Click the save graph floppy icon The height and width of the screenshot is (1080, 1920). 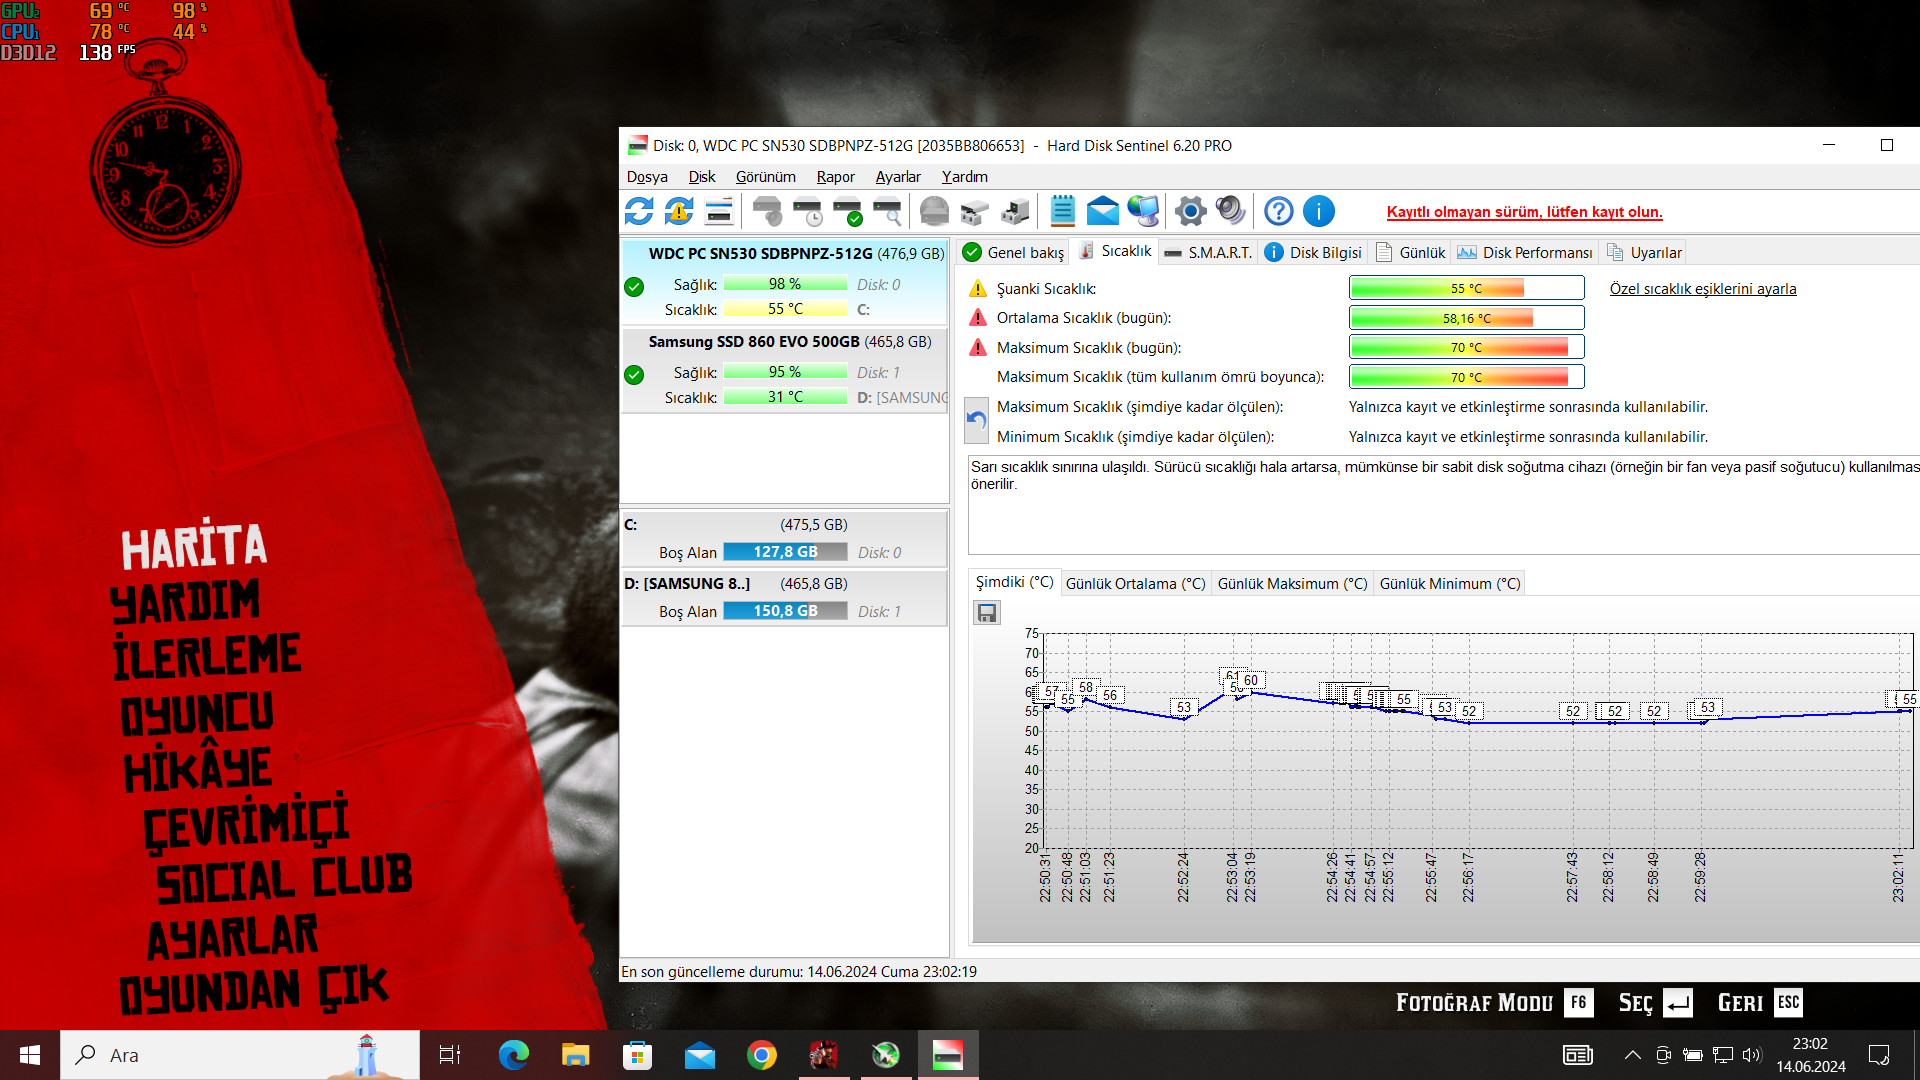[987, 613]
